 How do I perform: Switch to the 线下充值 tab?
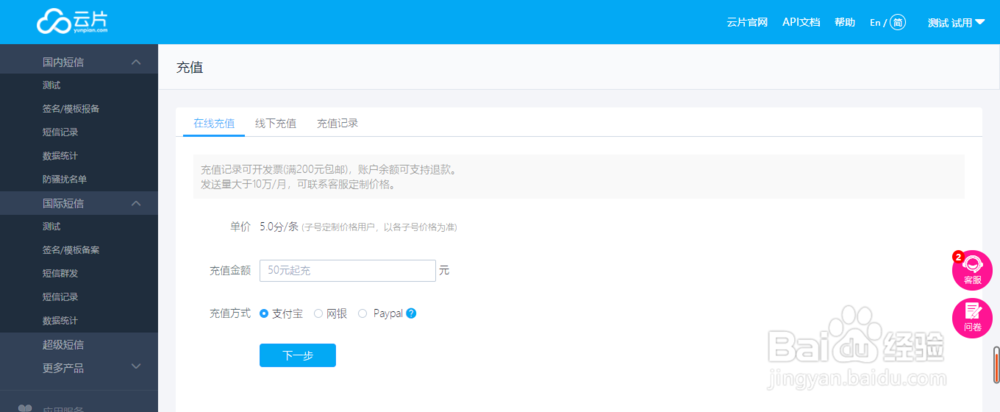276,123
